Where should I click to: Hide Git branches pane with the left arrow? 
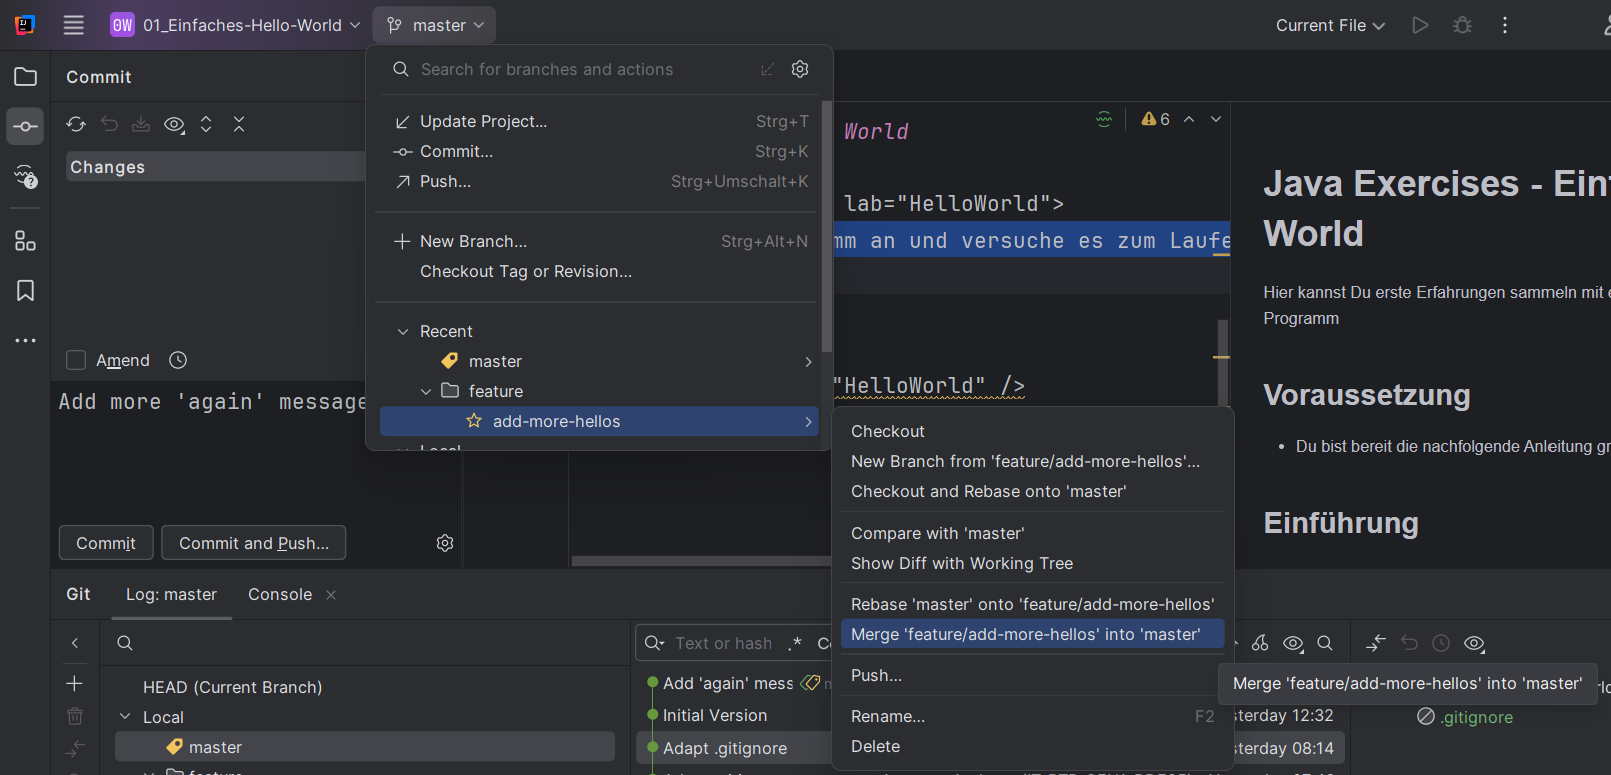[x=75, y=643]
